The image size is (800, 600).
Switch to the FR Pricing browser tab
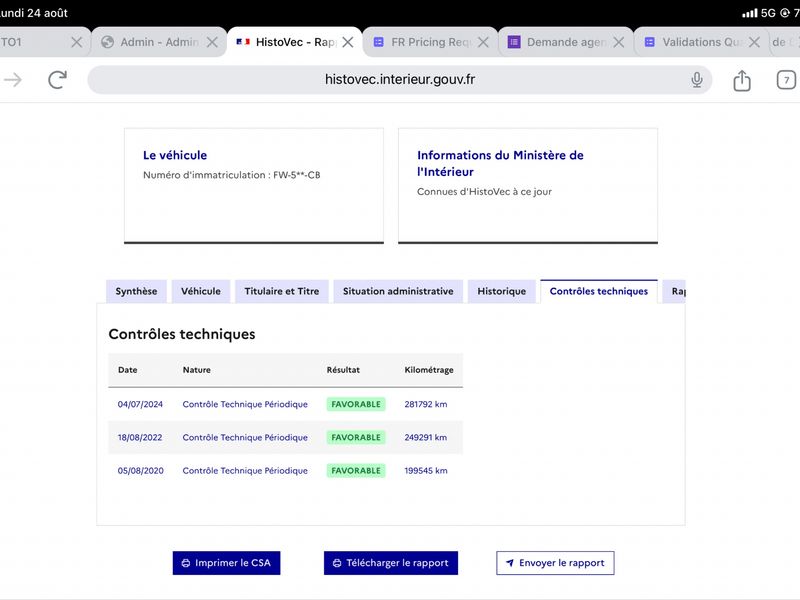430,42
